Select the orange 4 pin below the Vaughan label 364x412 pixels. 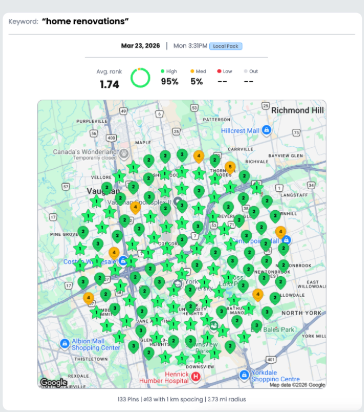[135, 208]
